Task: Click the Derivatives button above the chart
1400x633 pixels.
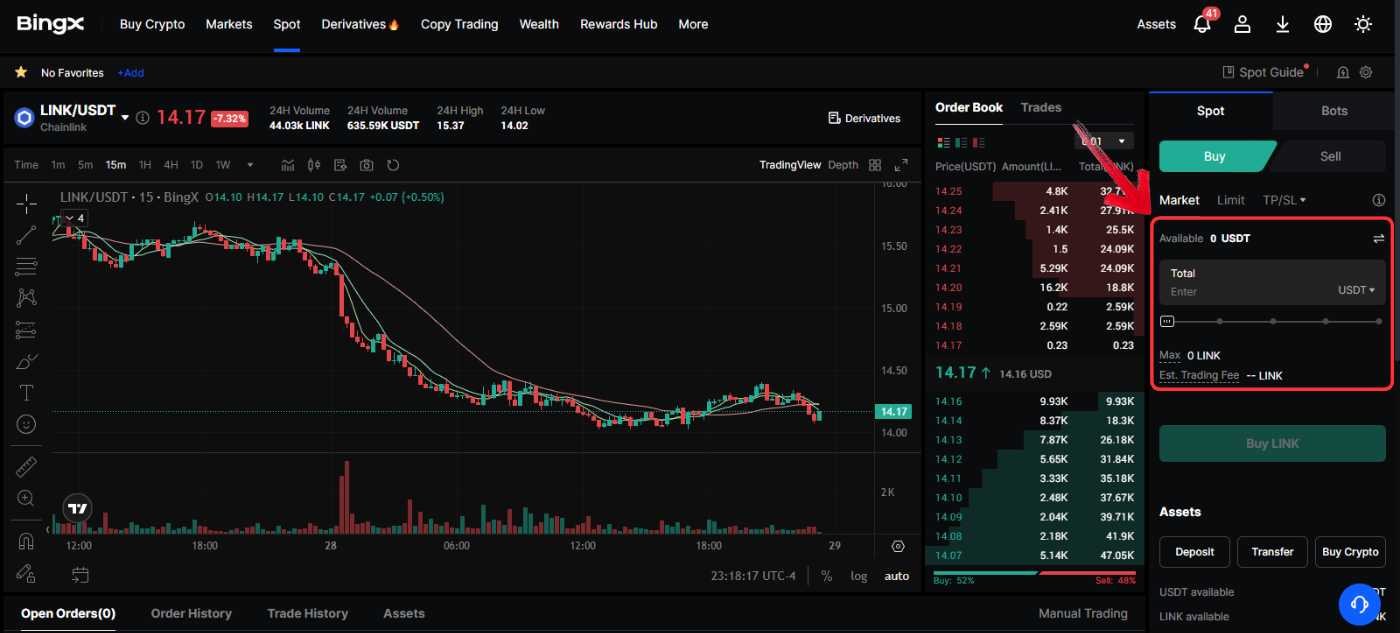Action: [865, 118]
